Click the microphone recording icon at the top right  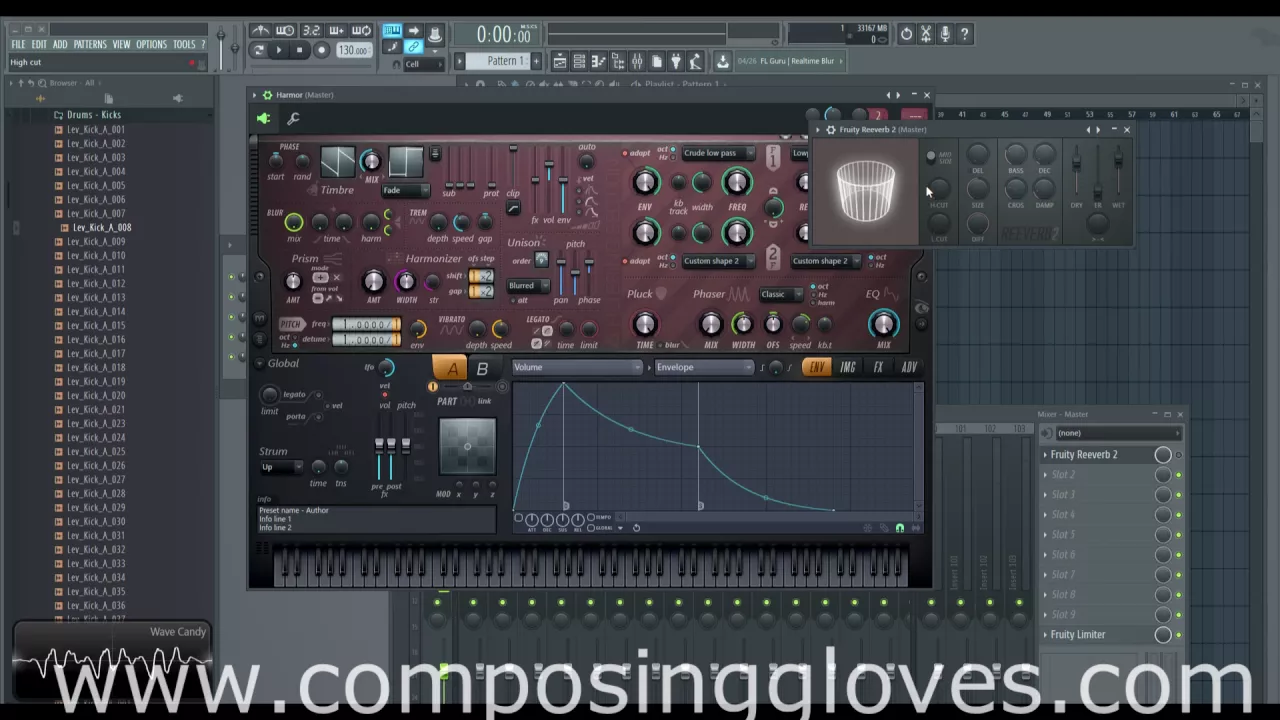945,34
